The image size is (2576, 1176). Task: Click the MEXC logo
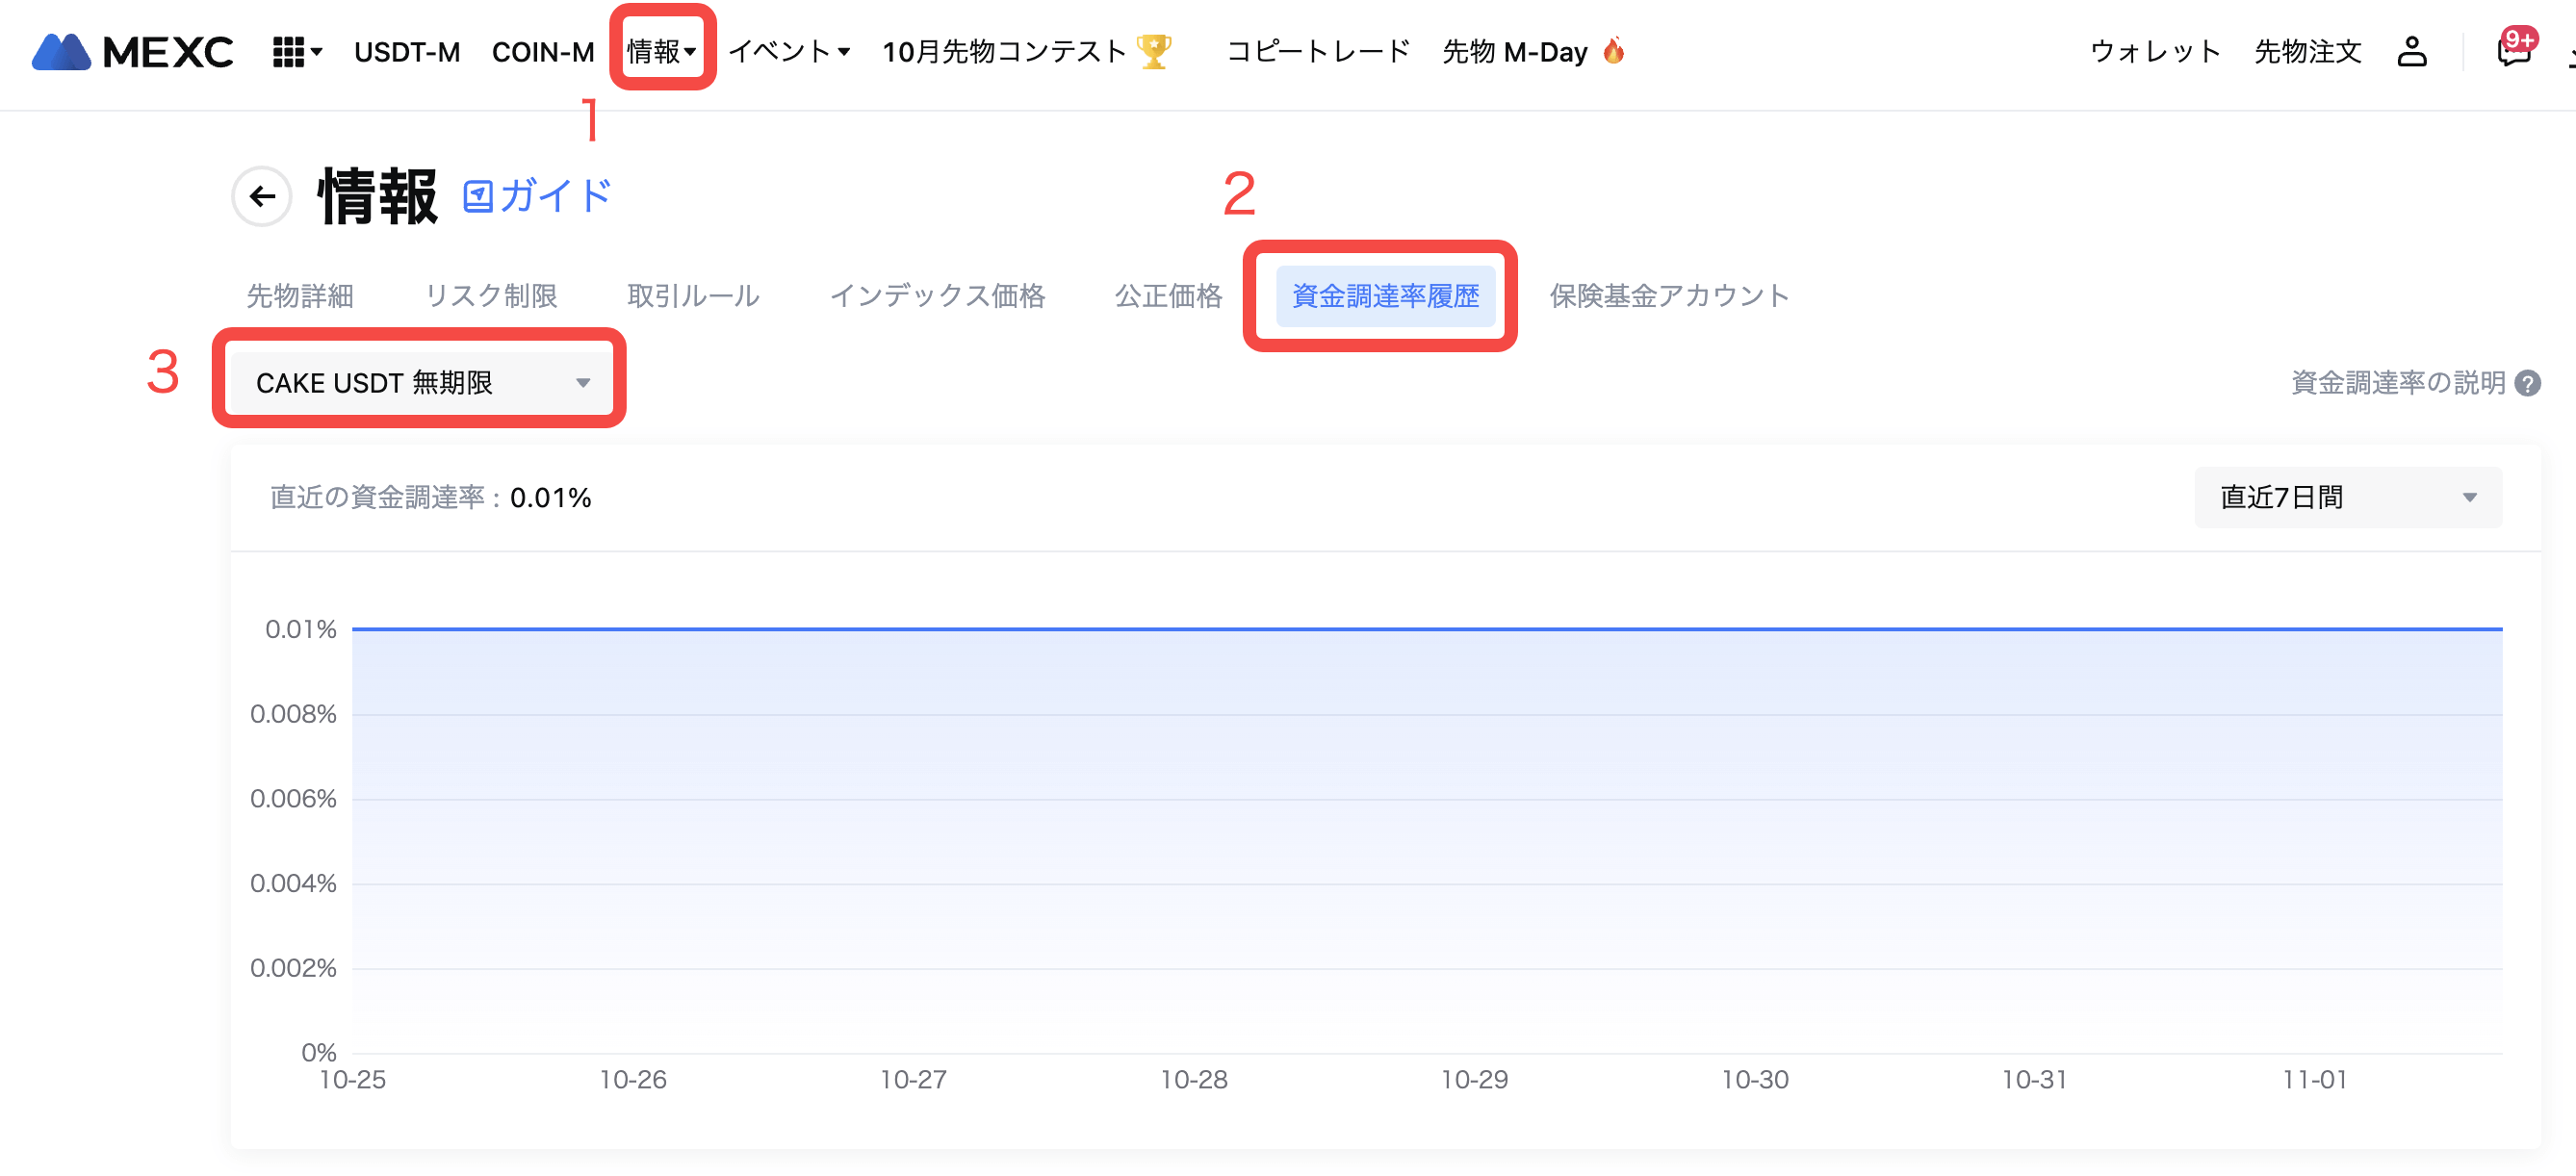pyautogui.click(x=133, y=52)
